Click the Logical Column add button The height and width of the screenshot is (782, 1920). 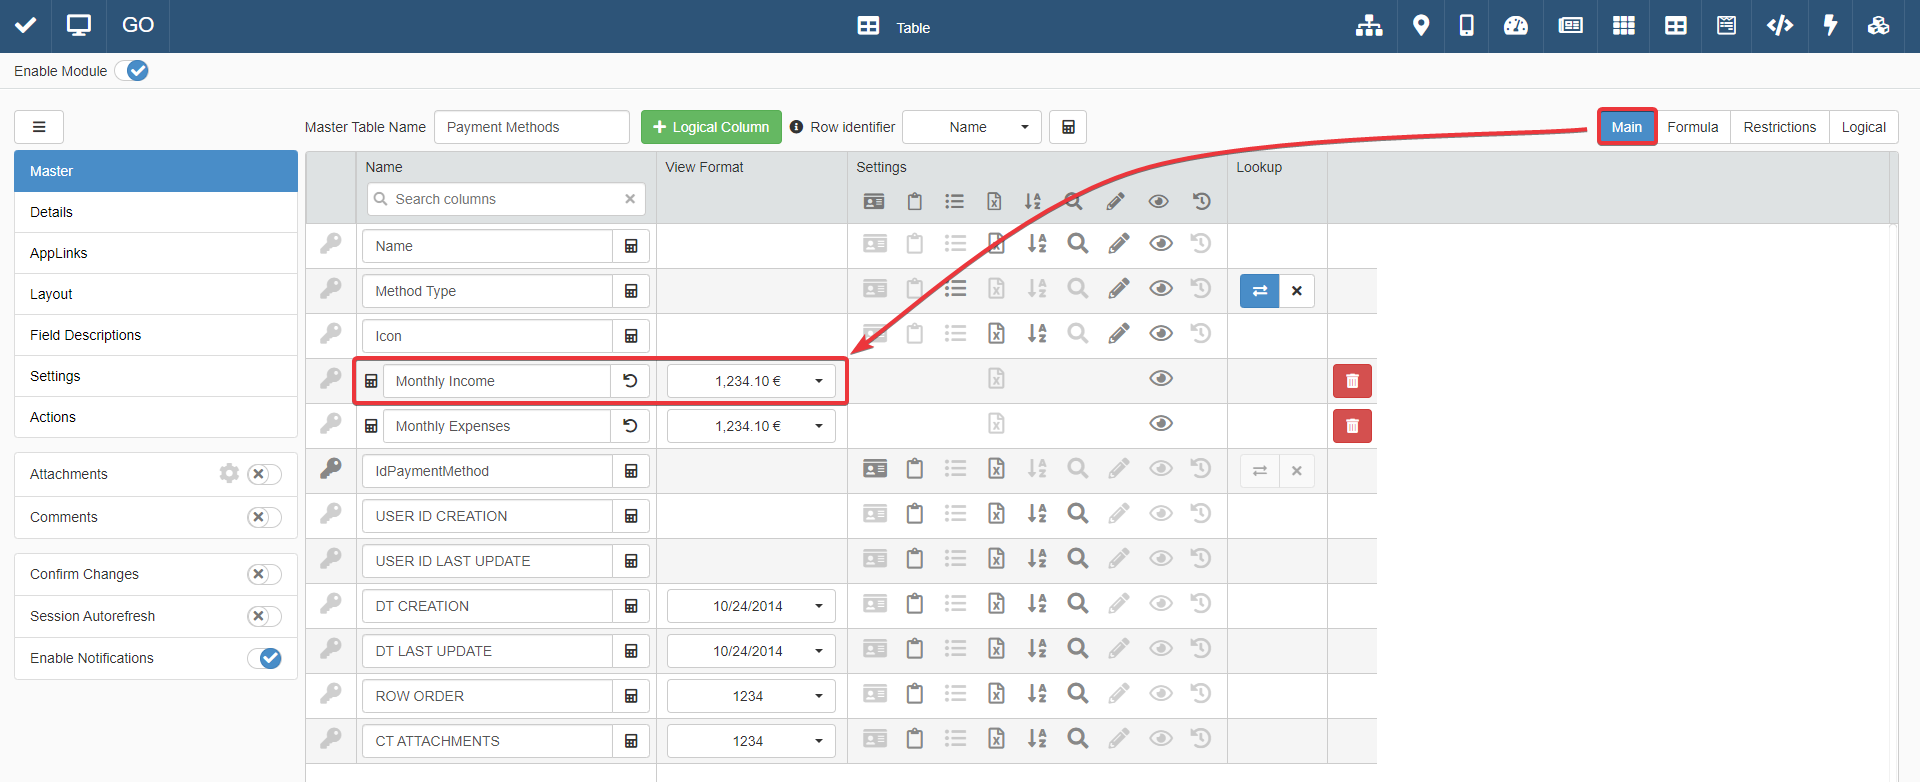(x=711, y=127)
